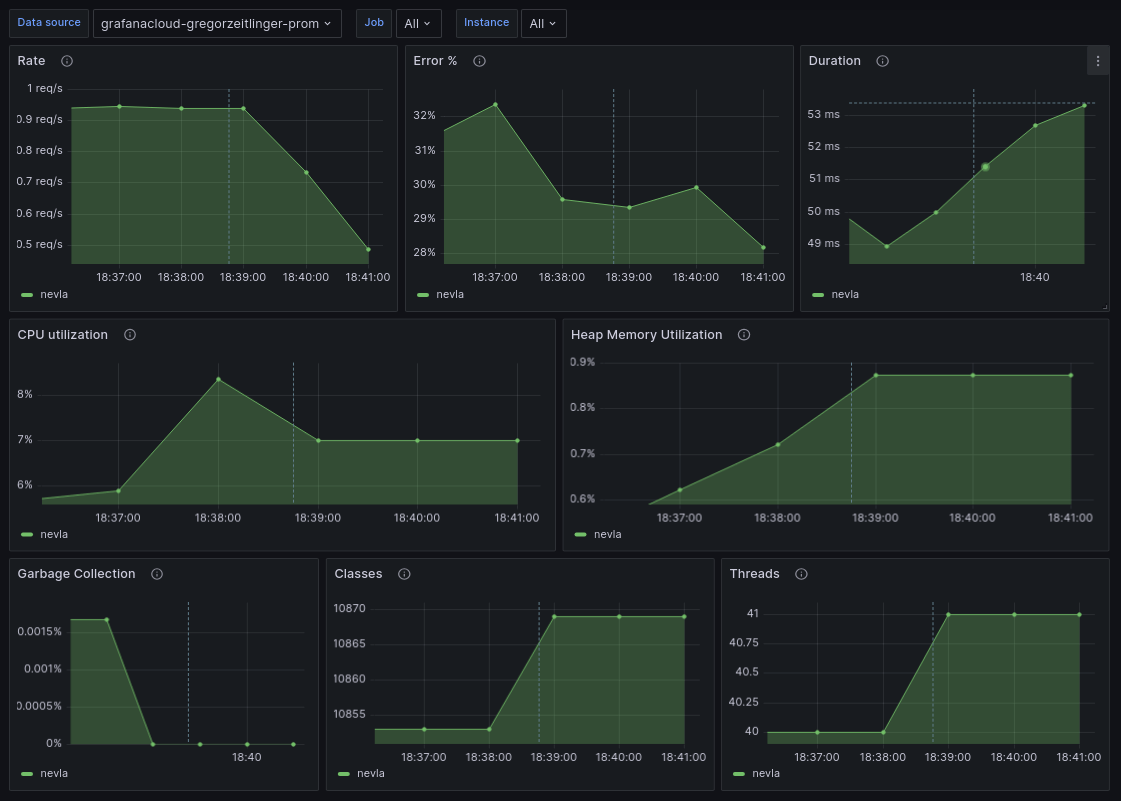Image resolution: width=1121 pixels, height=801 pixels.
Task: Click the Error % panel info icon
Action: pos(479,60)
